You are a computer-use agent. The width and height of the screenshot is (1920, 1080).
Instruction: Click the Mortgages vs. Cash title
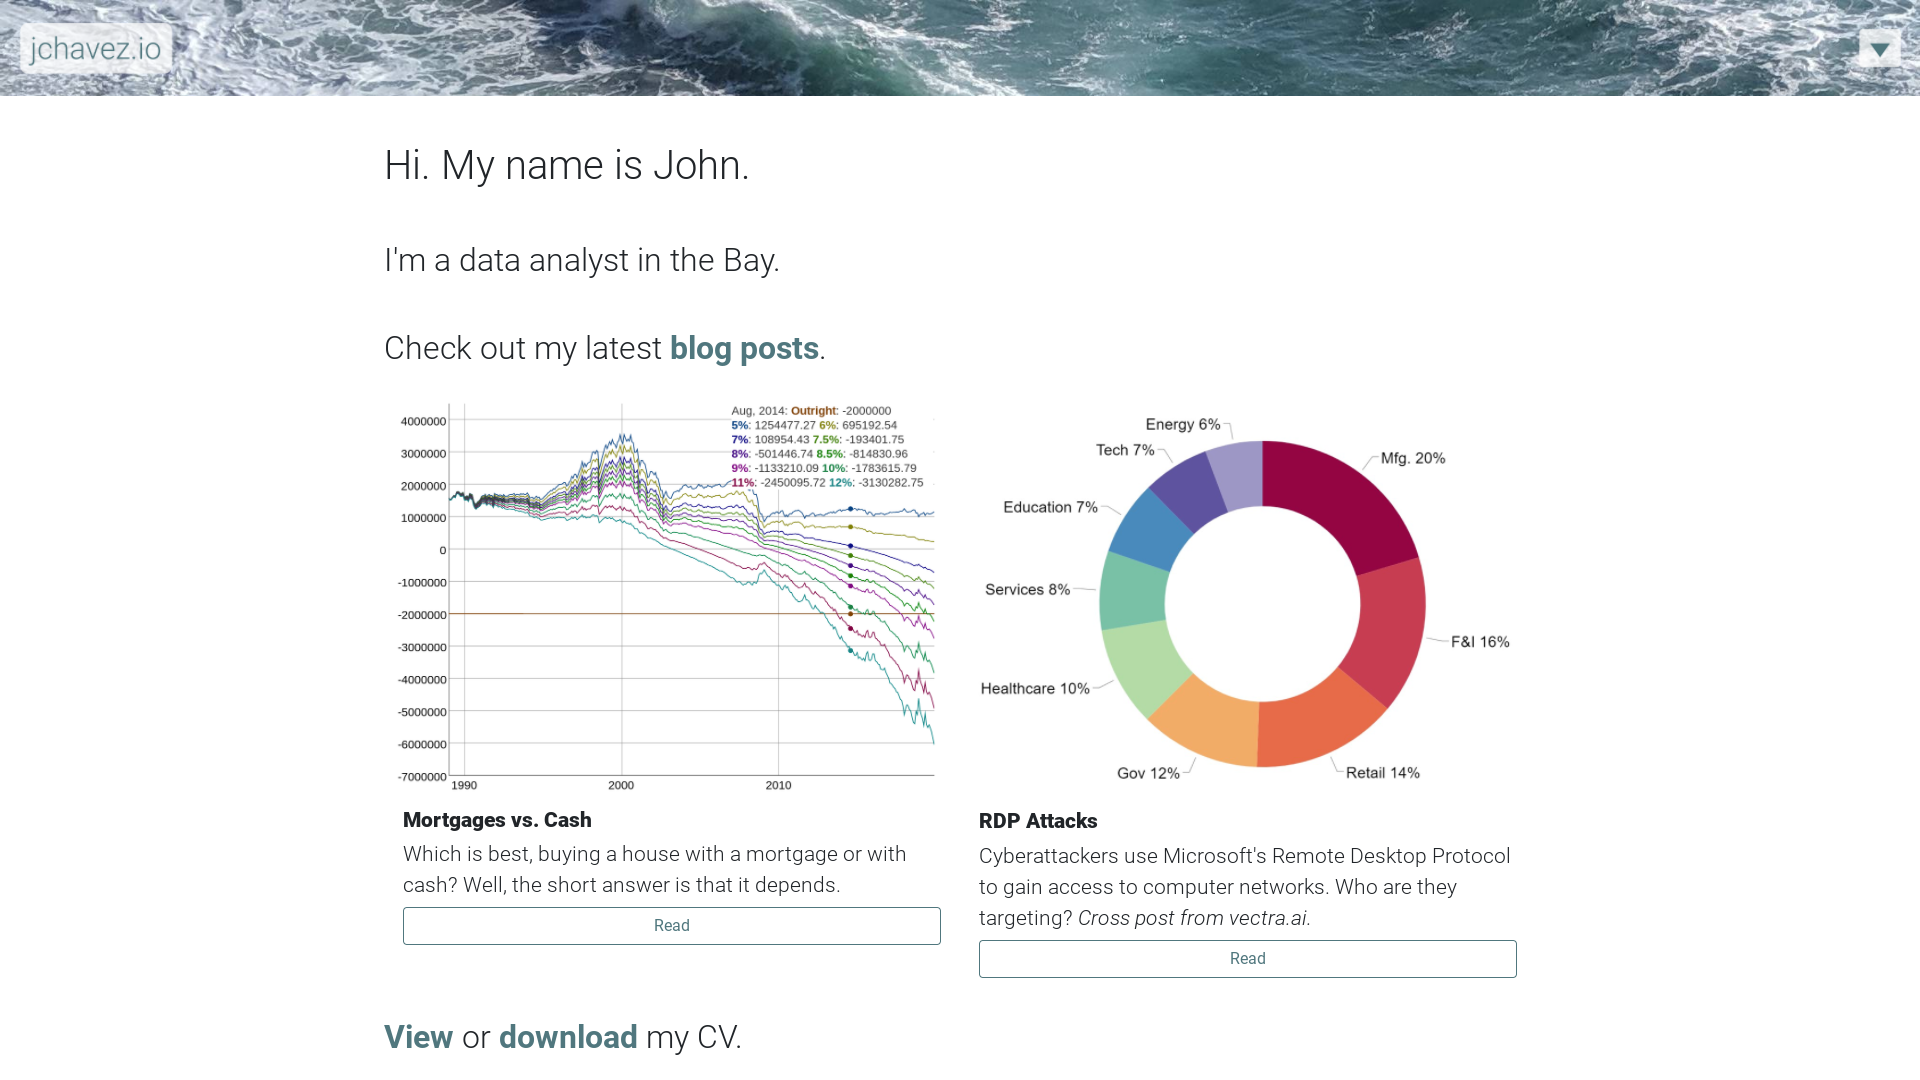point(497,821)
